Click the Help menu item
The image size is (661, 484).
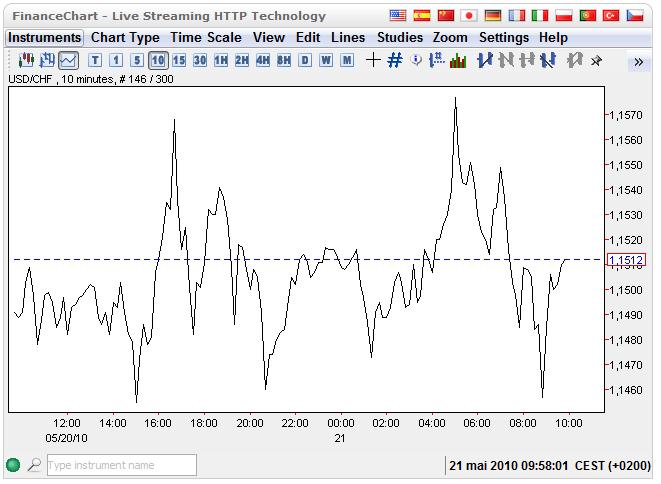553,37
